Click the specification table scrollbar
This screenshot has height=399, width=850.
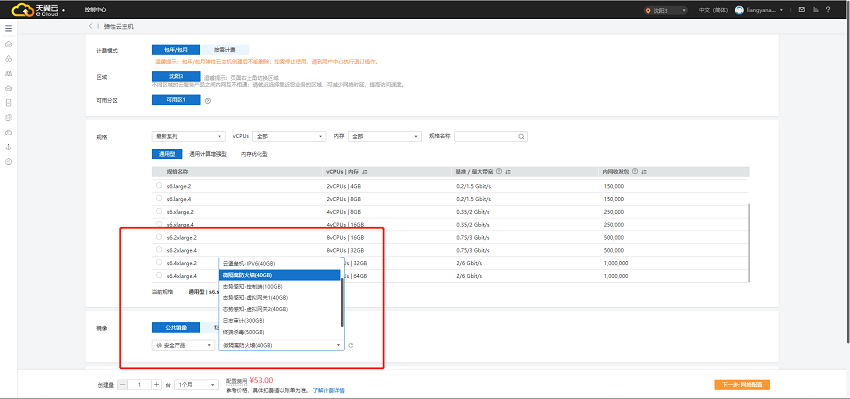pyautogui.click(x=750, y=243)
